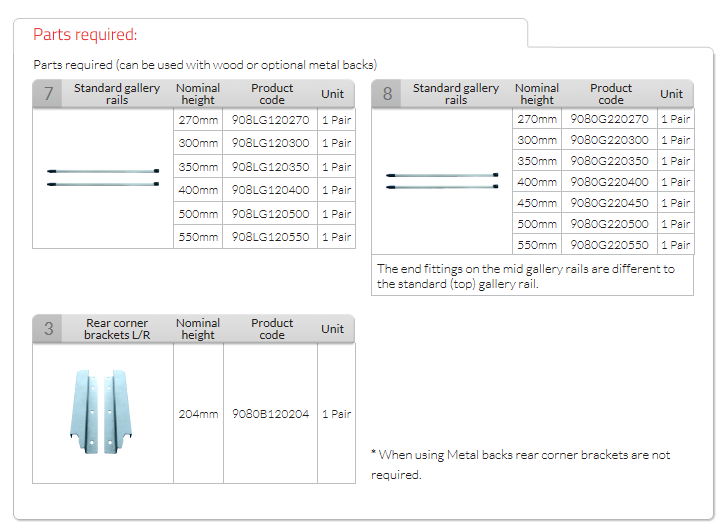Click the 204mm nominal height cell
This screenshot has height=529, width=724.
pyautogui.click(x=198, y=414)
